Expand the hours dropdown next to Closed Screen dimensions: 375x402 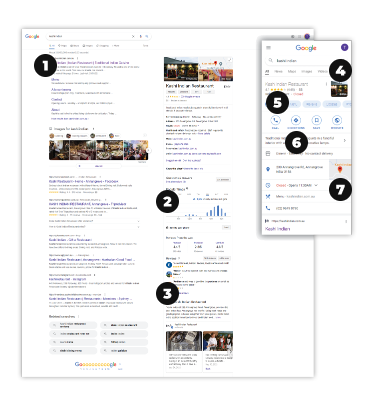click(316, 185)
